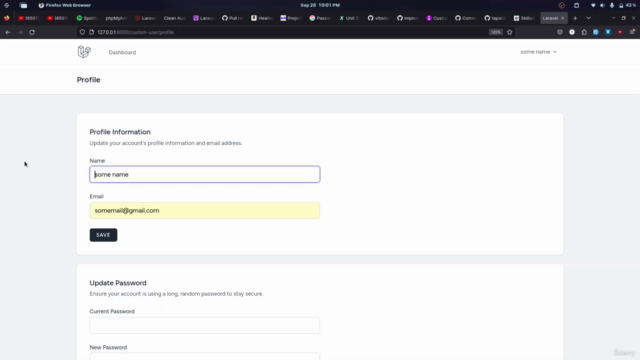The image size is (640, 360).
Task: Switch to the Health tab
Action: tap(262, 18)
